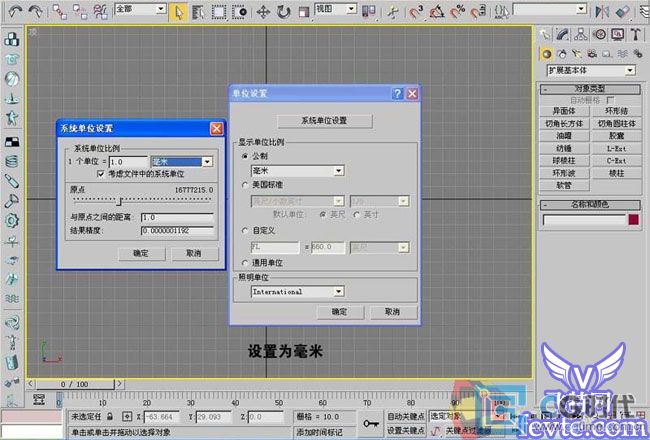
Task: Activate the Select and Link tool
Action: pos(60,12)
